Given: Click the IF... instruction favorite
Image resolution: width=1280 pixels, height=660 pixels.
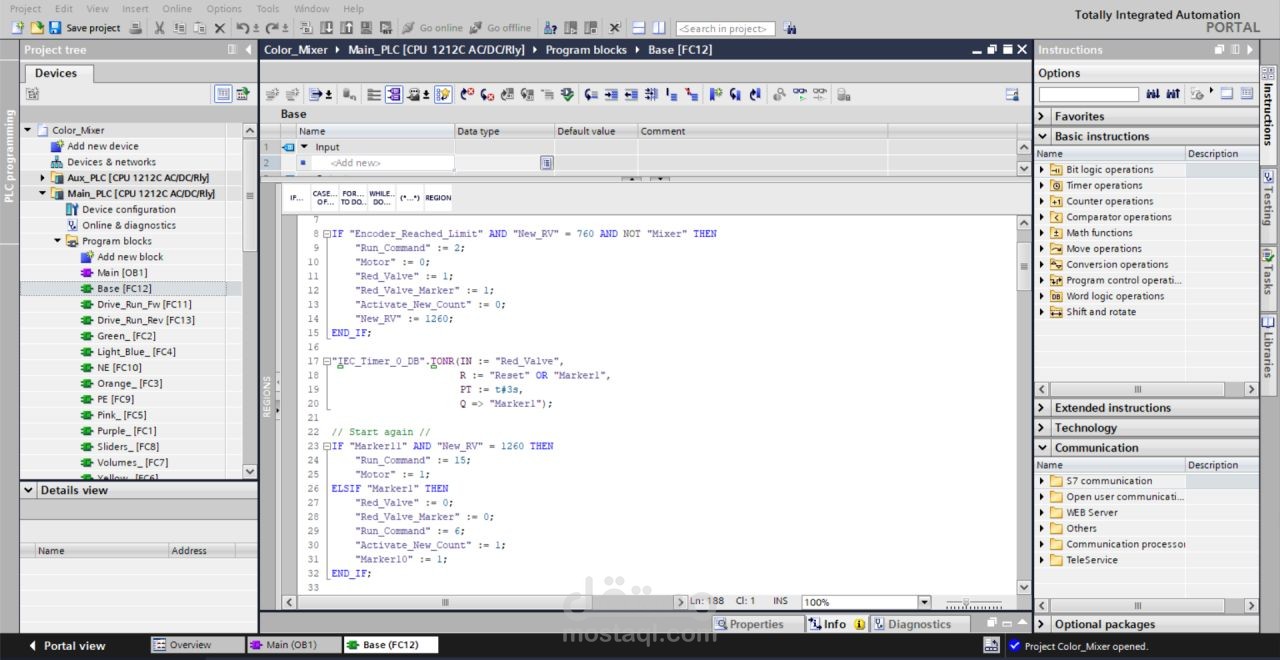Looking at the screenshot, I should coord(296,197).
